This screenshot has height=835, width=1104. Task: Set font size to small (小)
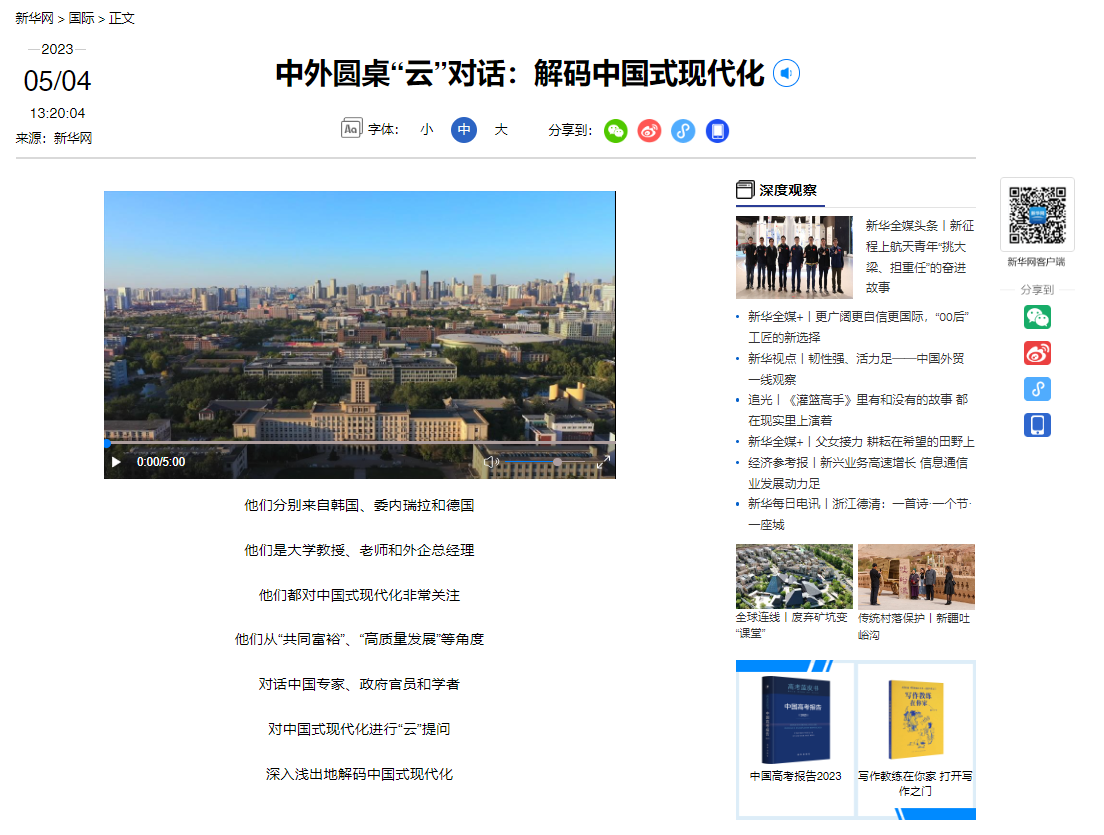427,130
